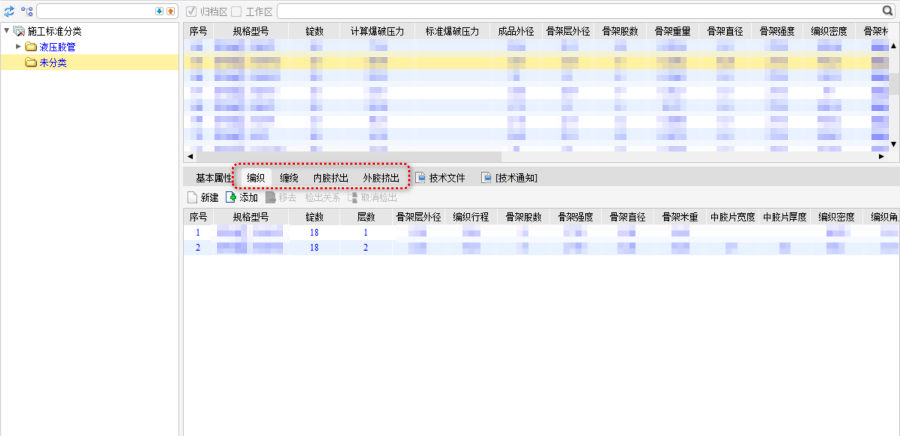Click the scroll-up arrow of the spec table
This screenshot has width=900, height=436.
click(x=894, y=45)
